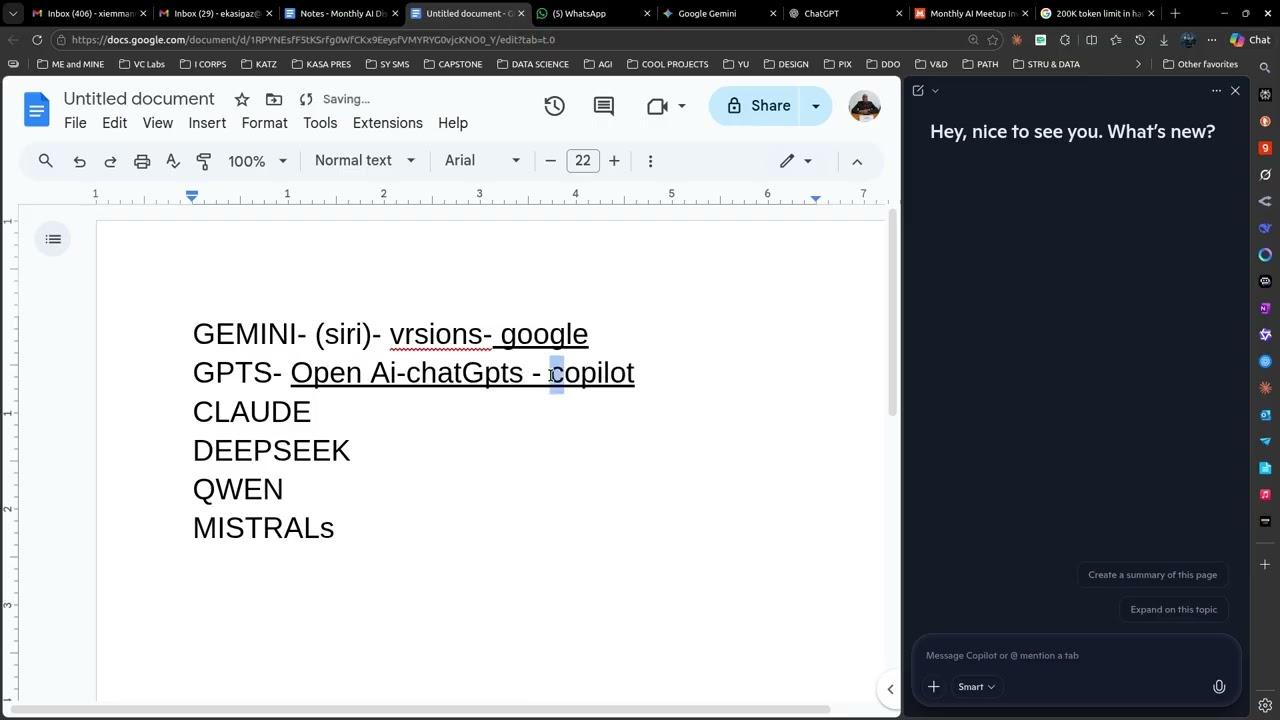Open more toolbar options three dots

coord(650,161)
